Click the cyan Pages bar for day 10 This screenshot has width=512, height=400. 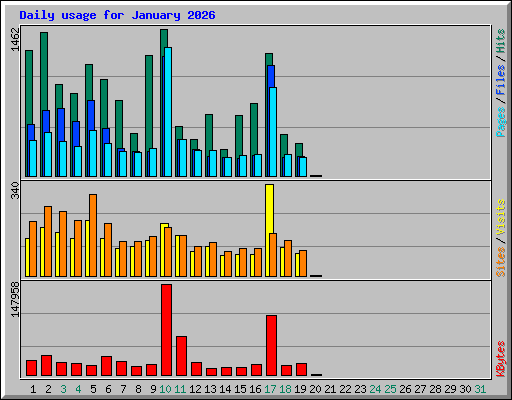[168, 112]
